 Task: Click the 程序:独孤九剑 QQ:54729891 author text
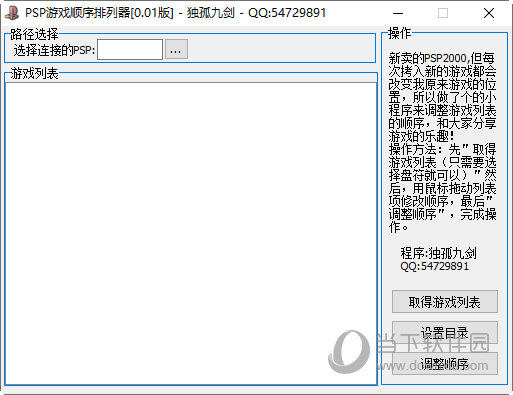pyautogui.click(x=439, y=259)
